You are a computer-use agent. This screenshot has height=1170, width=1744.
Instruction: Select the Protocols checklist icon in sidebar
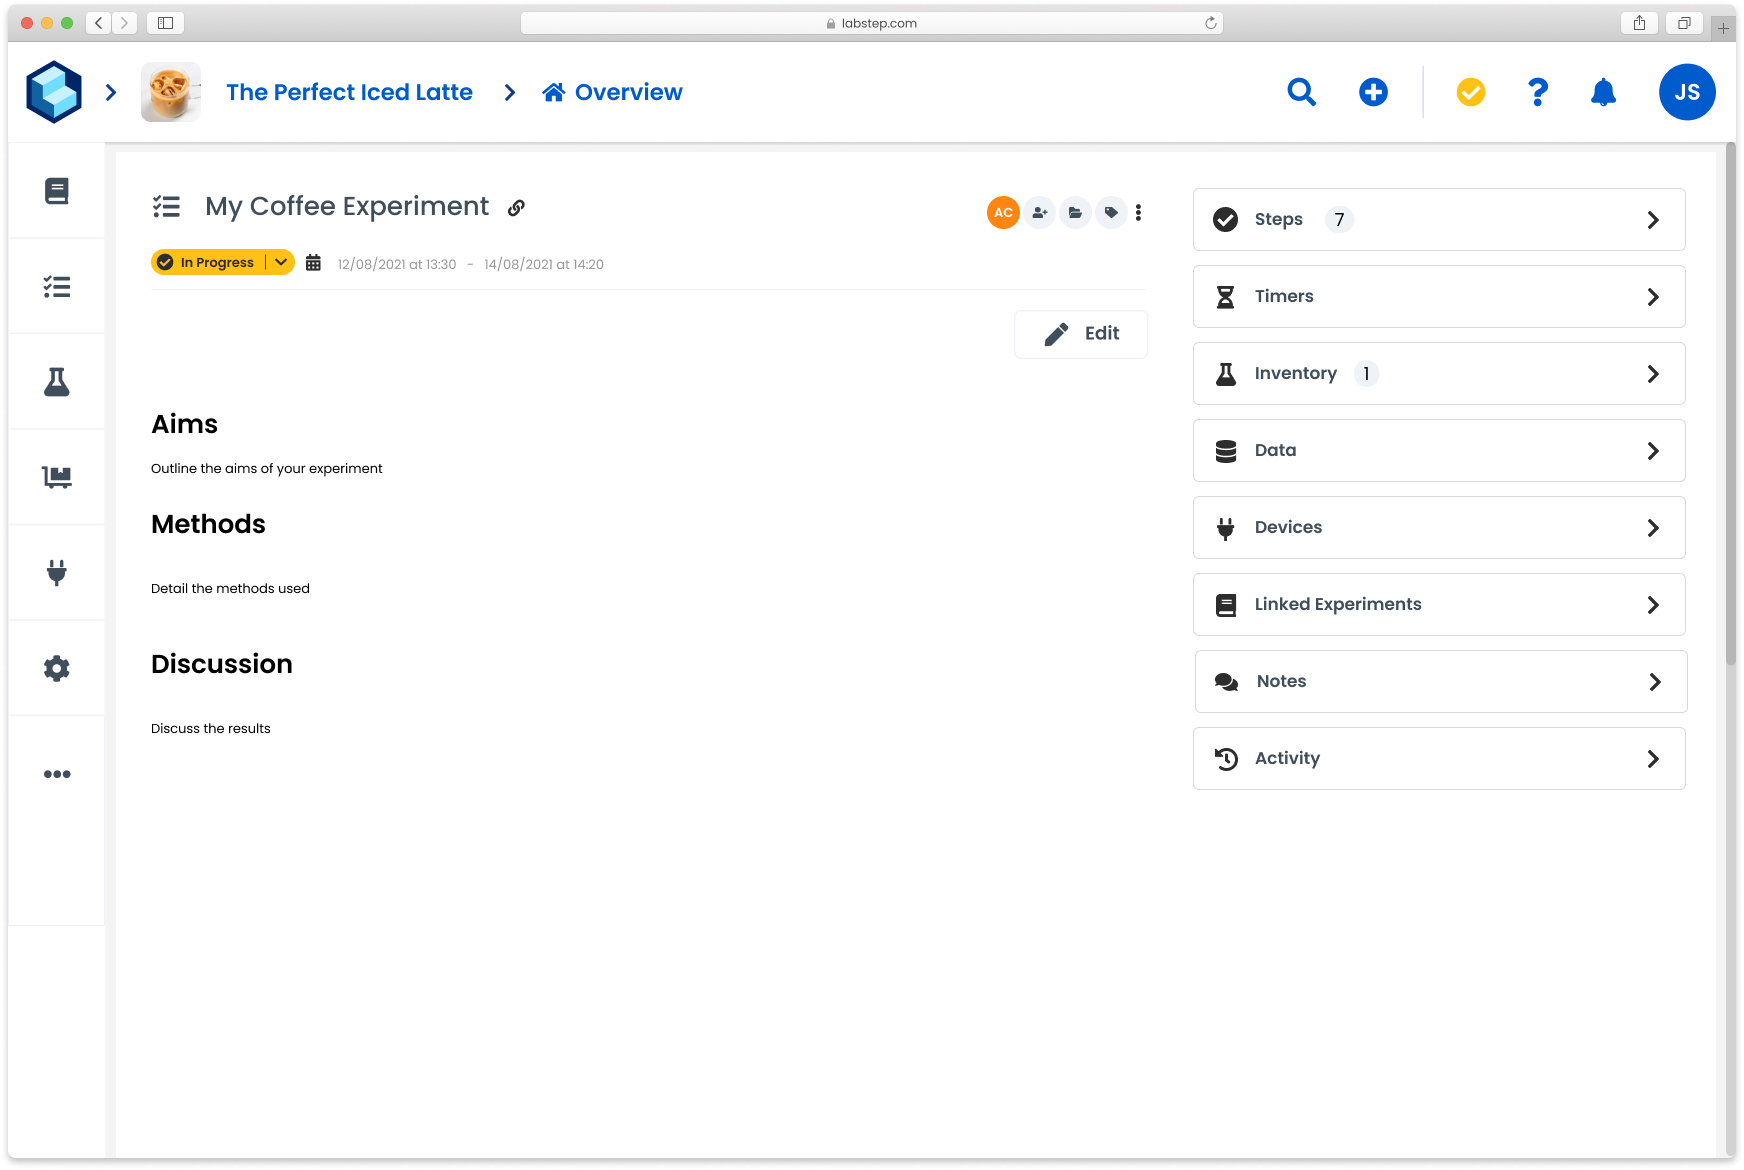57,286
